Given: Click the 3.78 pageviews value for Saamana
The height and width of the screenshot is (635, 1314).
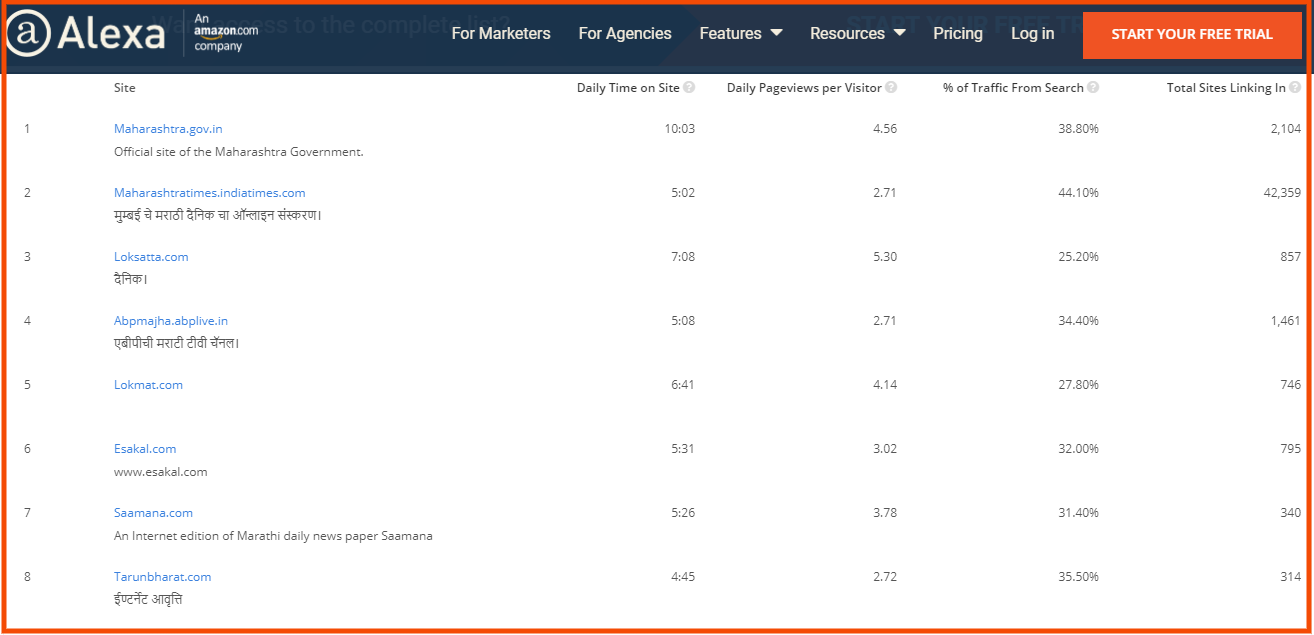Looking at the screenshot, I should 885,513.
